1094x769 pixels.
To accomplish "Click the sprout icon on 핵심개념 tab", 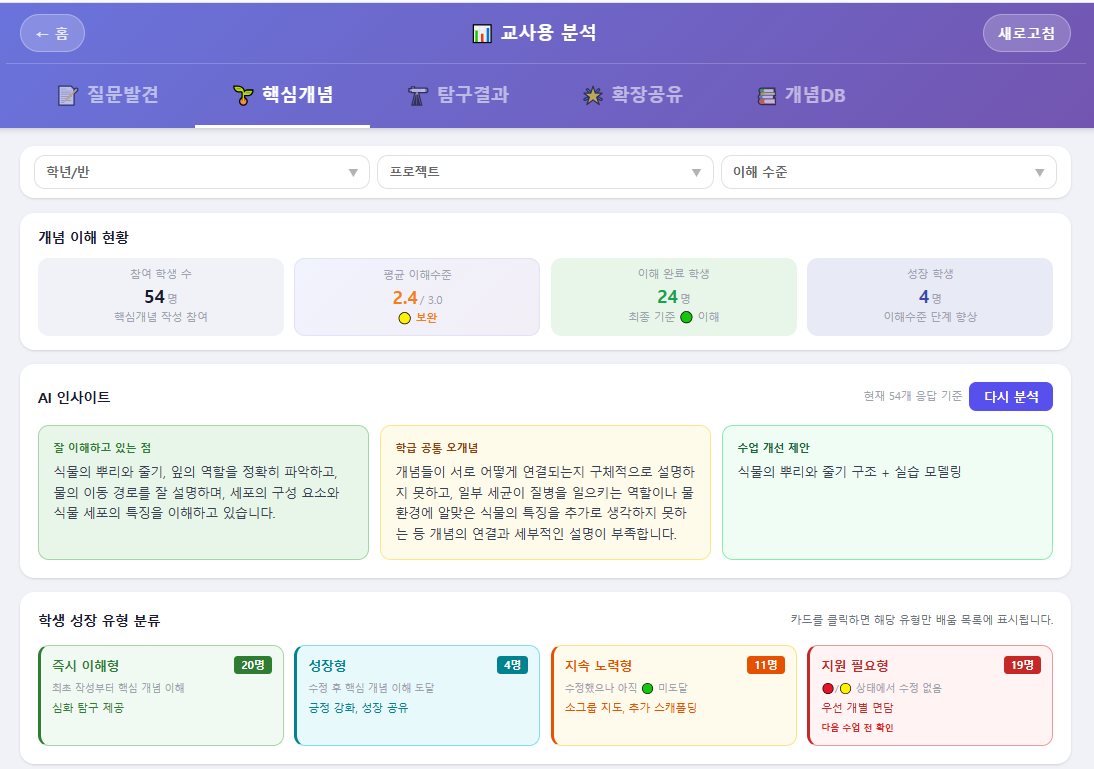I will pyautogui.click(x=242, y=95).
